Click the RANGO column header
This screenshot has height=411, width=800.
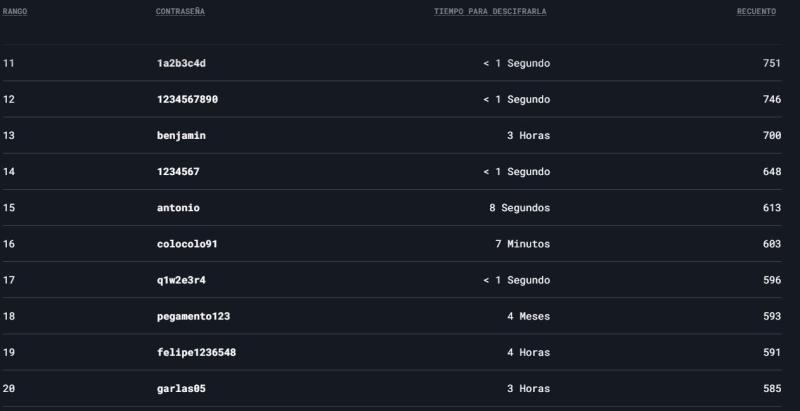tap(15, 11)
